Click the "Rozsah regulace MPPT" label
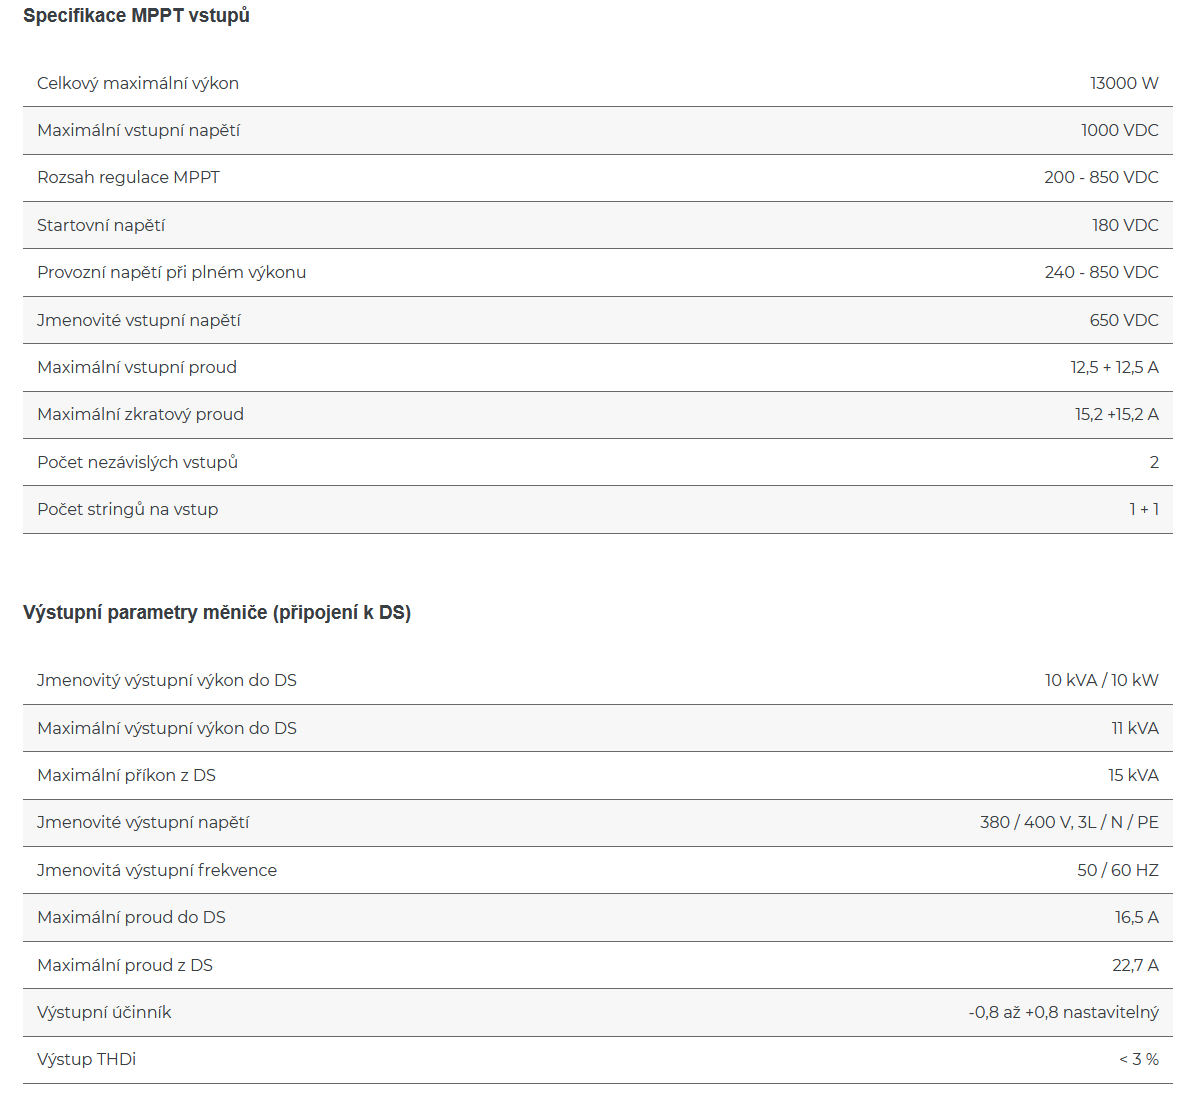The width and height of the screenshot is (1195, 1112). click(128, 177)
